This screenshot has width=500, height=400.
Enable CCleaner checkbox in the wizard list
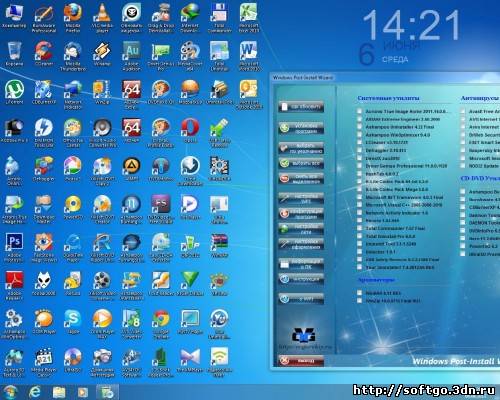tap(359, 142)
